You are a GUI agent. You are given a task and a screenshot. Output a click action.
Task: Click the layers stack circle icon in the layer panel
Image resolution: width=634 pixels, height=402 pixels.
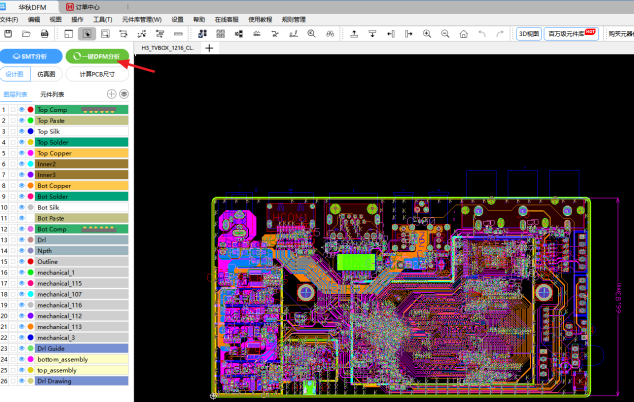point(124,94)
